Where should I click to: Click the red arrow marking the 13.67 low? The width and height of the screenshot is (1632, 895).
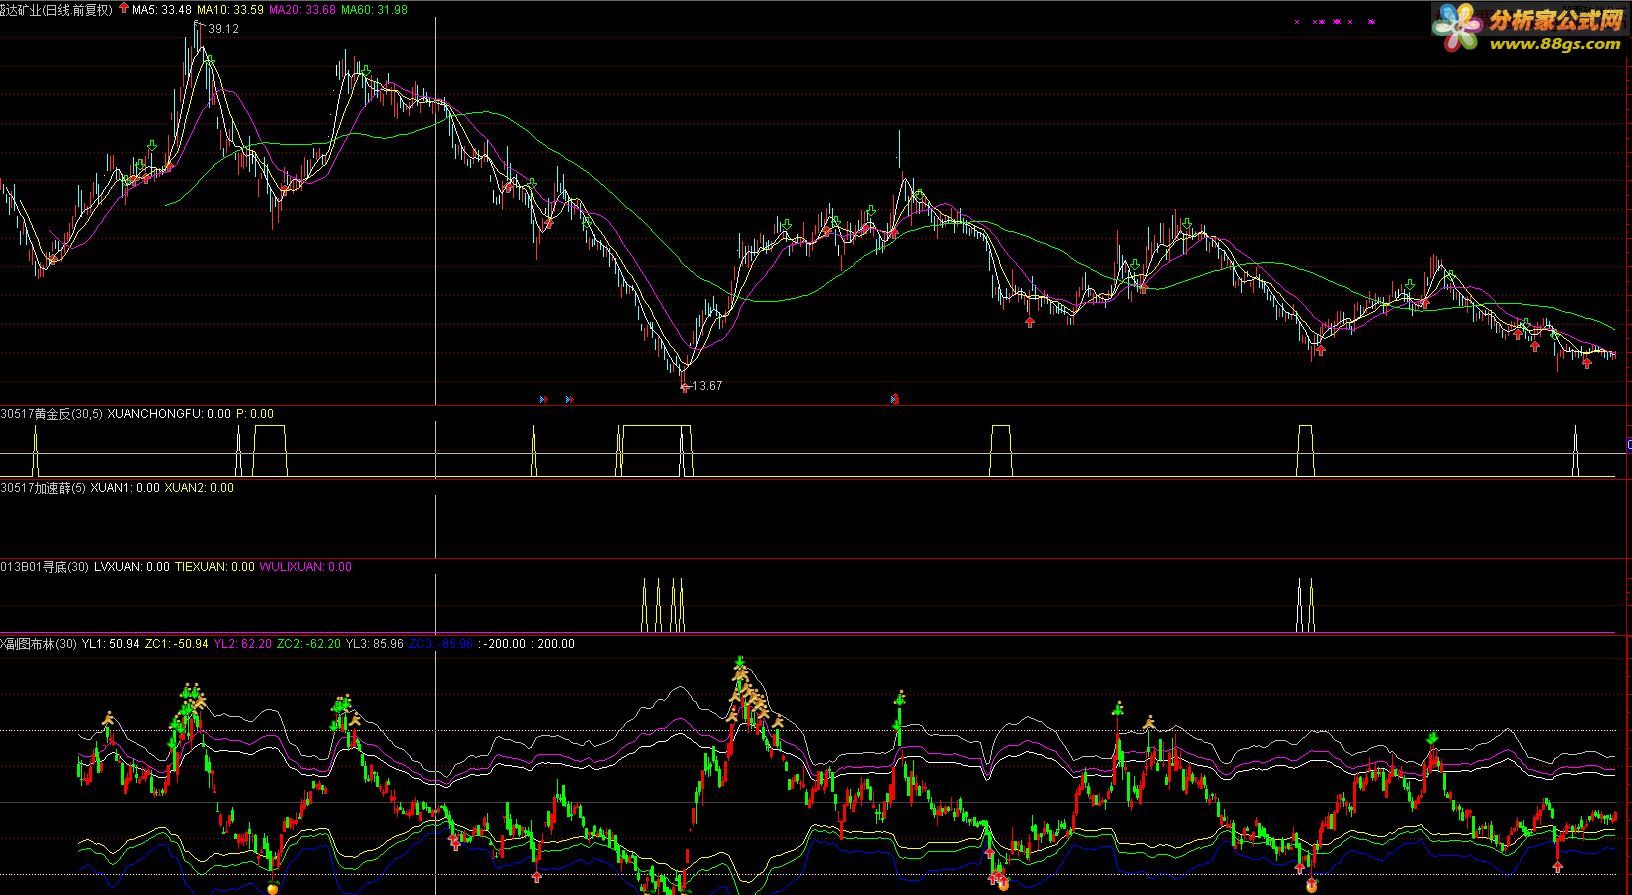684,387
